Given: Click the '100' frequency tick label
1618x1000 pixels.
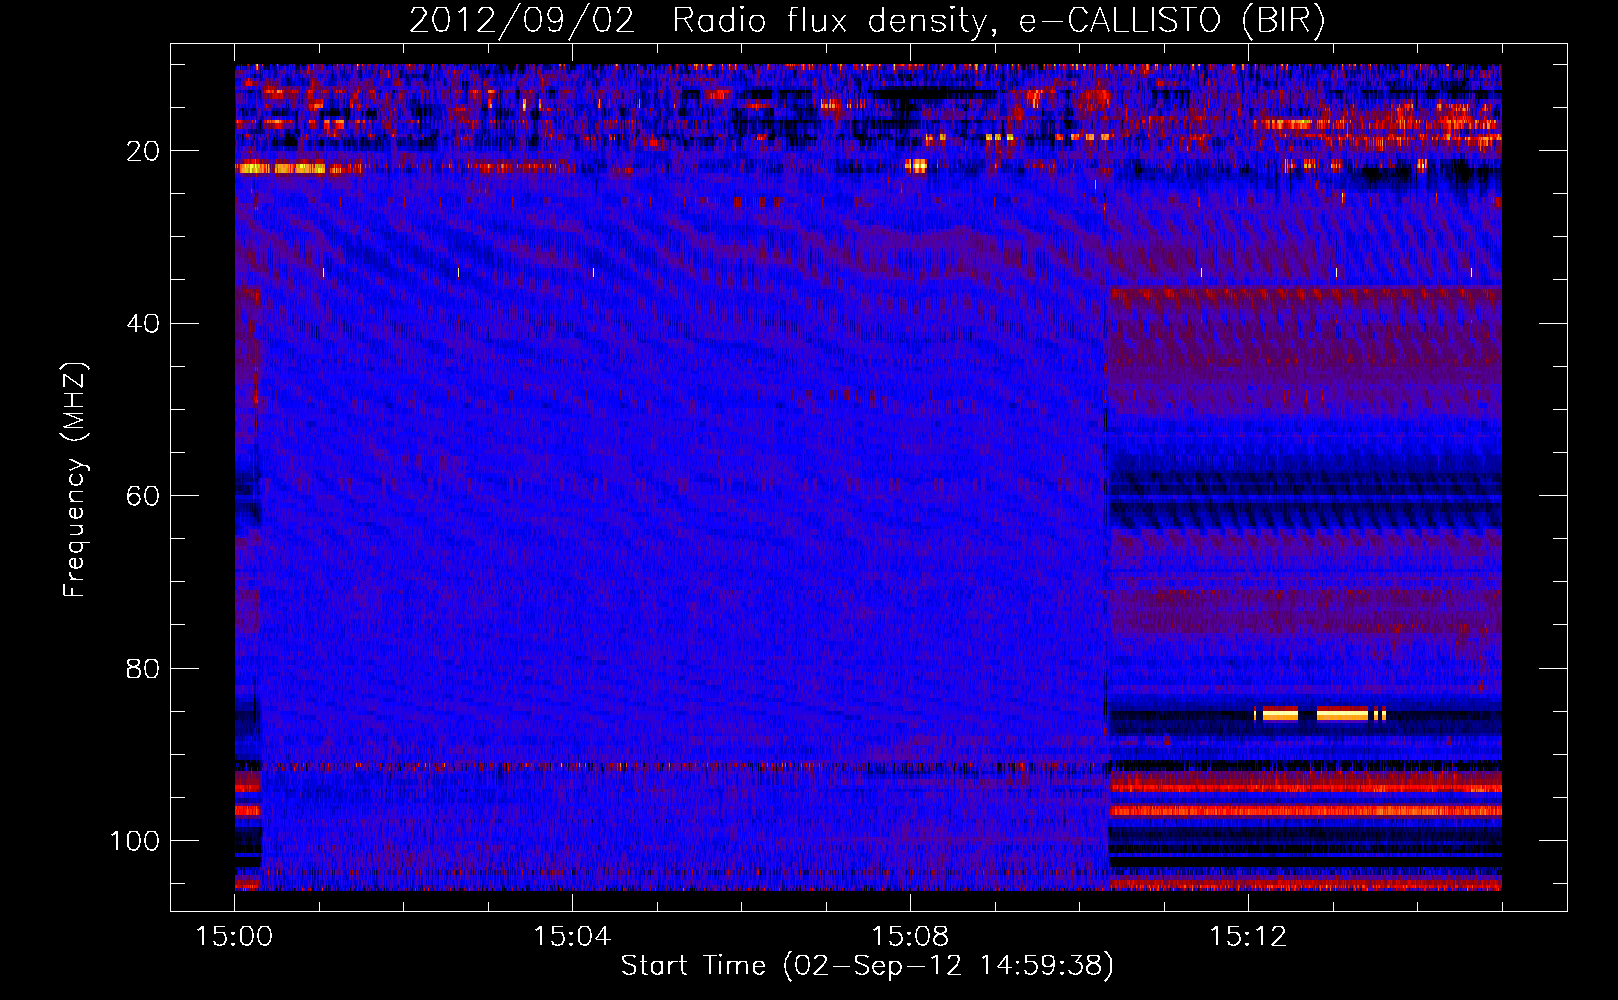Looking at the screenshot, I should [136, 841].
